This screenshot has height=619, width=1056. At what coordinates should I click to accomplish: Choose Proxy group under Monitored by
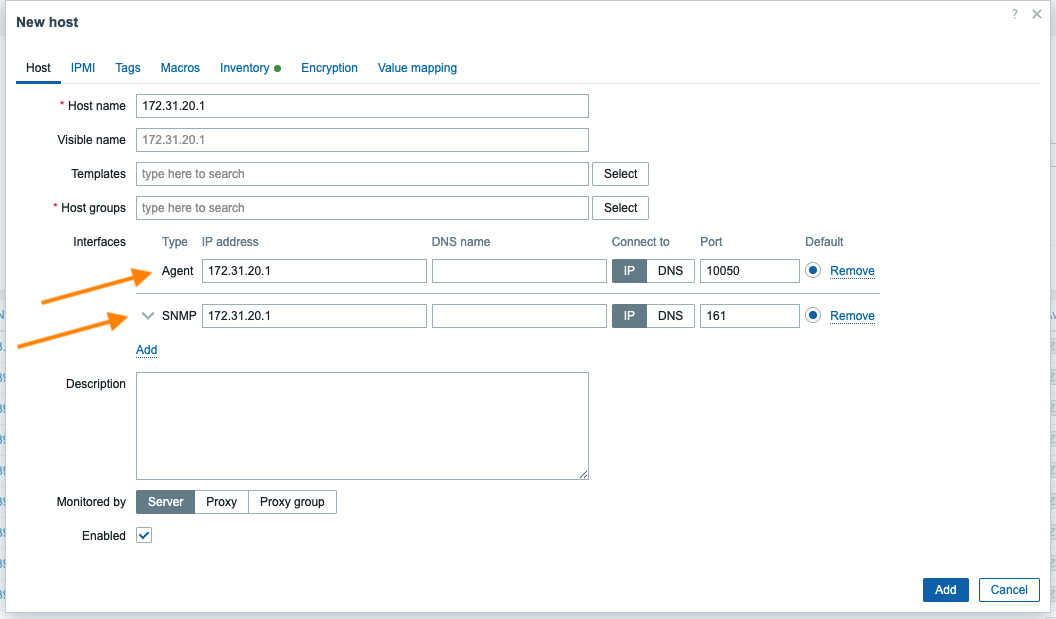(x=292, y=502)
